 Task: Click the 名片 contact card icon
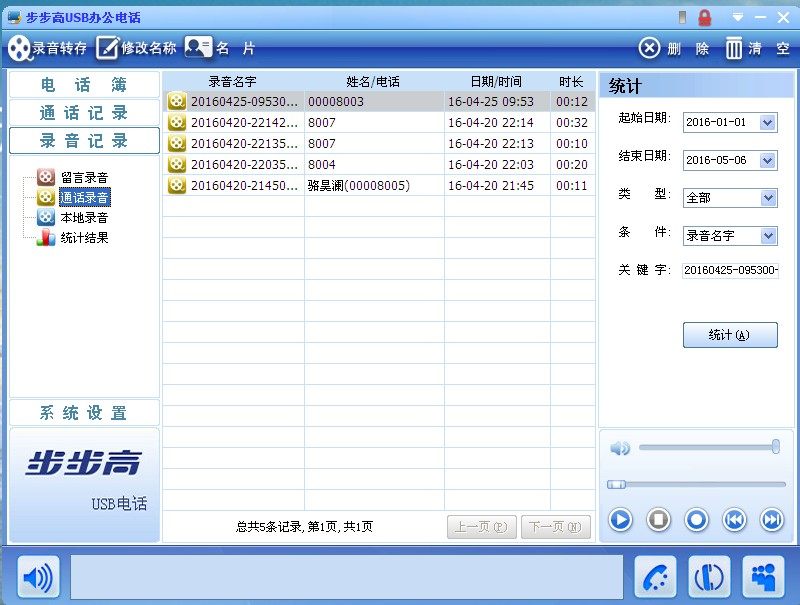(x=198, y=47)
